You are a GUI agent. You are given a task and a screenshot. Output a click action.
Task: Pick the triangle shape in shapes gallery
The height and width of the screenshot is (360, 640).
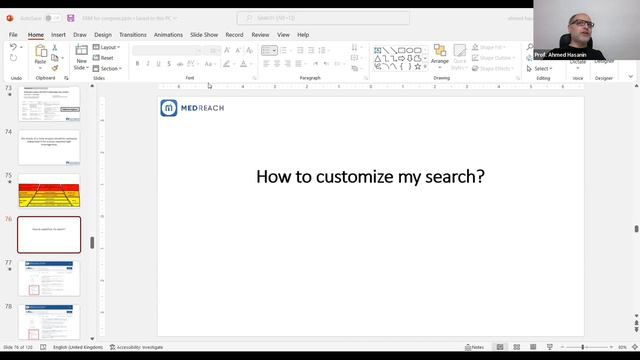coord(378,59)
